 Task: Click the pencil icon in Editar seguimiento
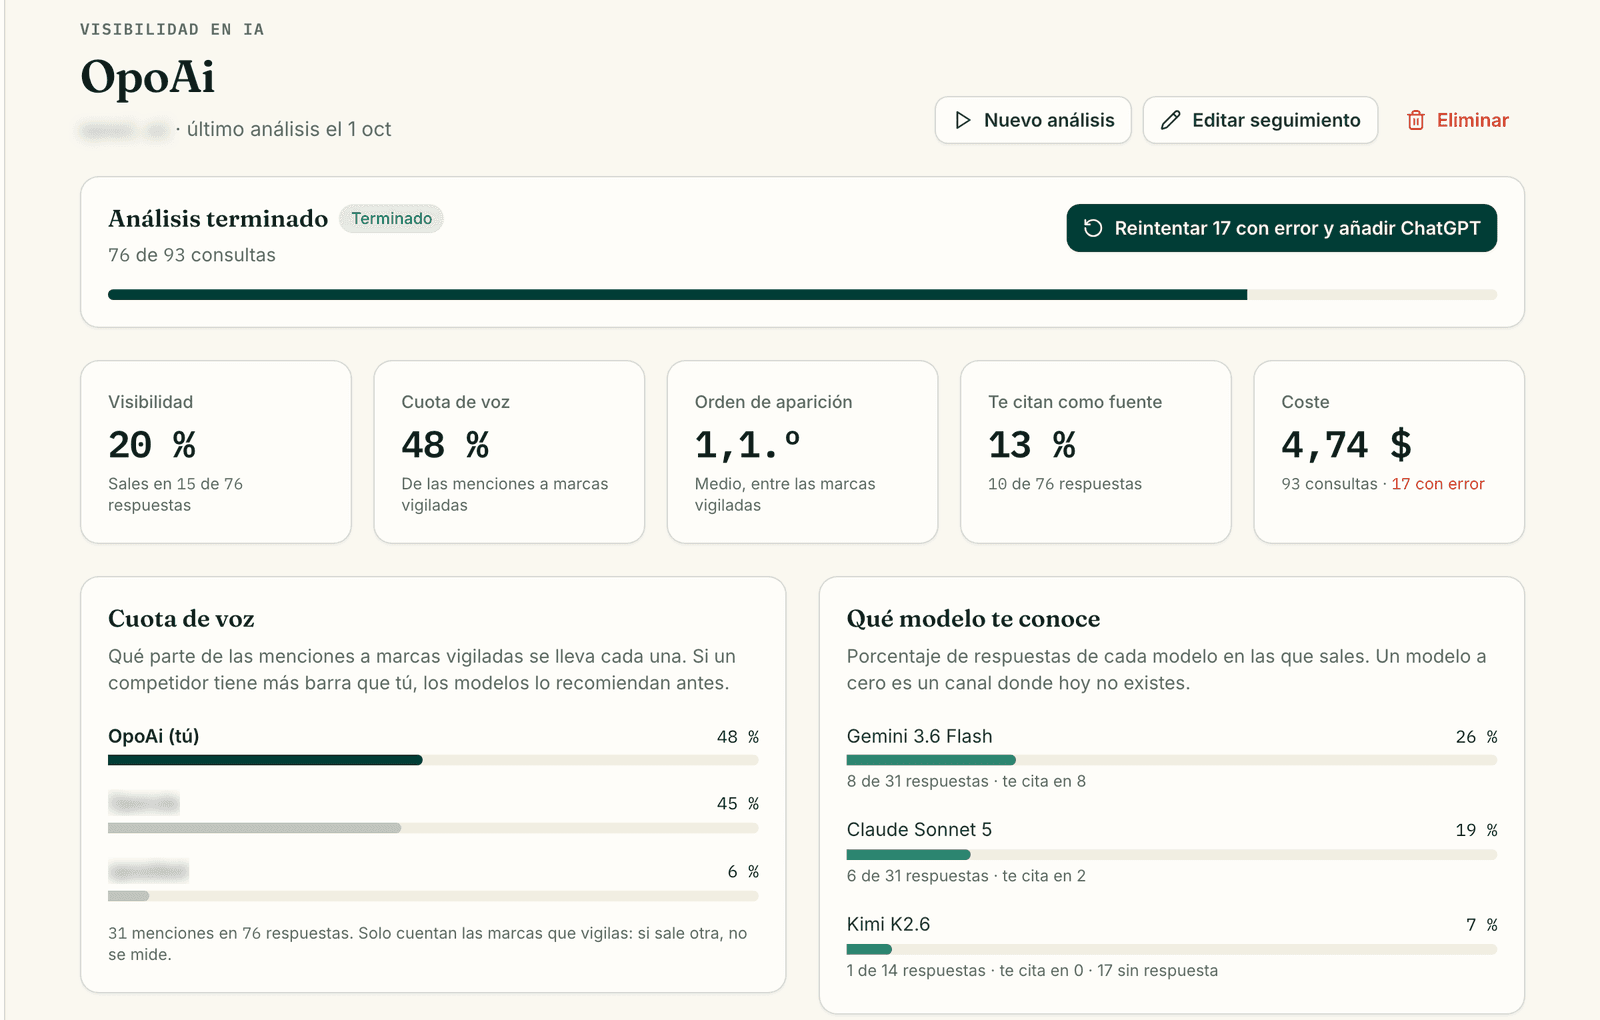pos(1170,120)
